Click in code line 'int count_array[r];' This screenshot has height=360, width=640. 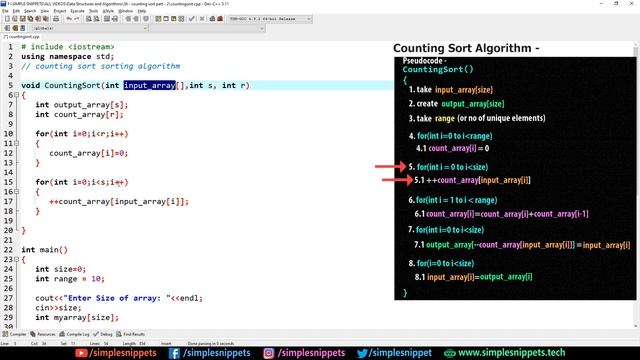pos(79,115)
